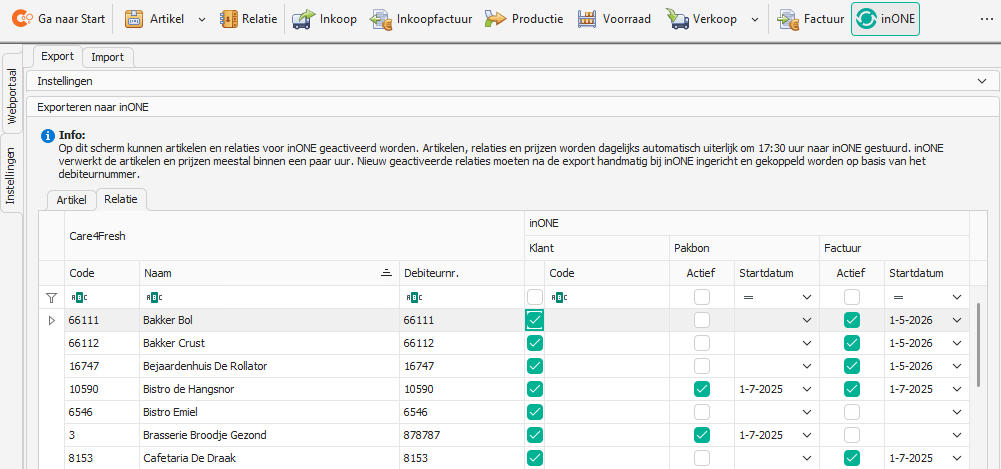
Task: Switch to the Import tab
Action: pos(107,57)
